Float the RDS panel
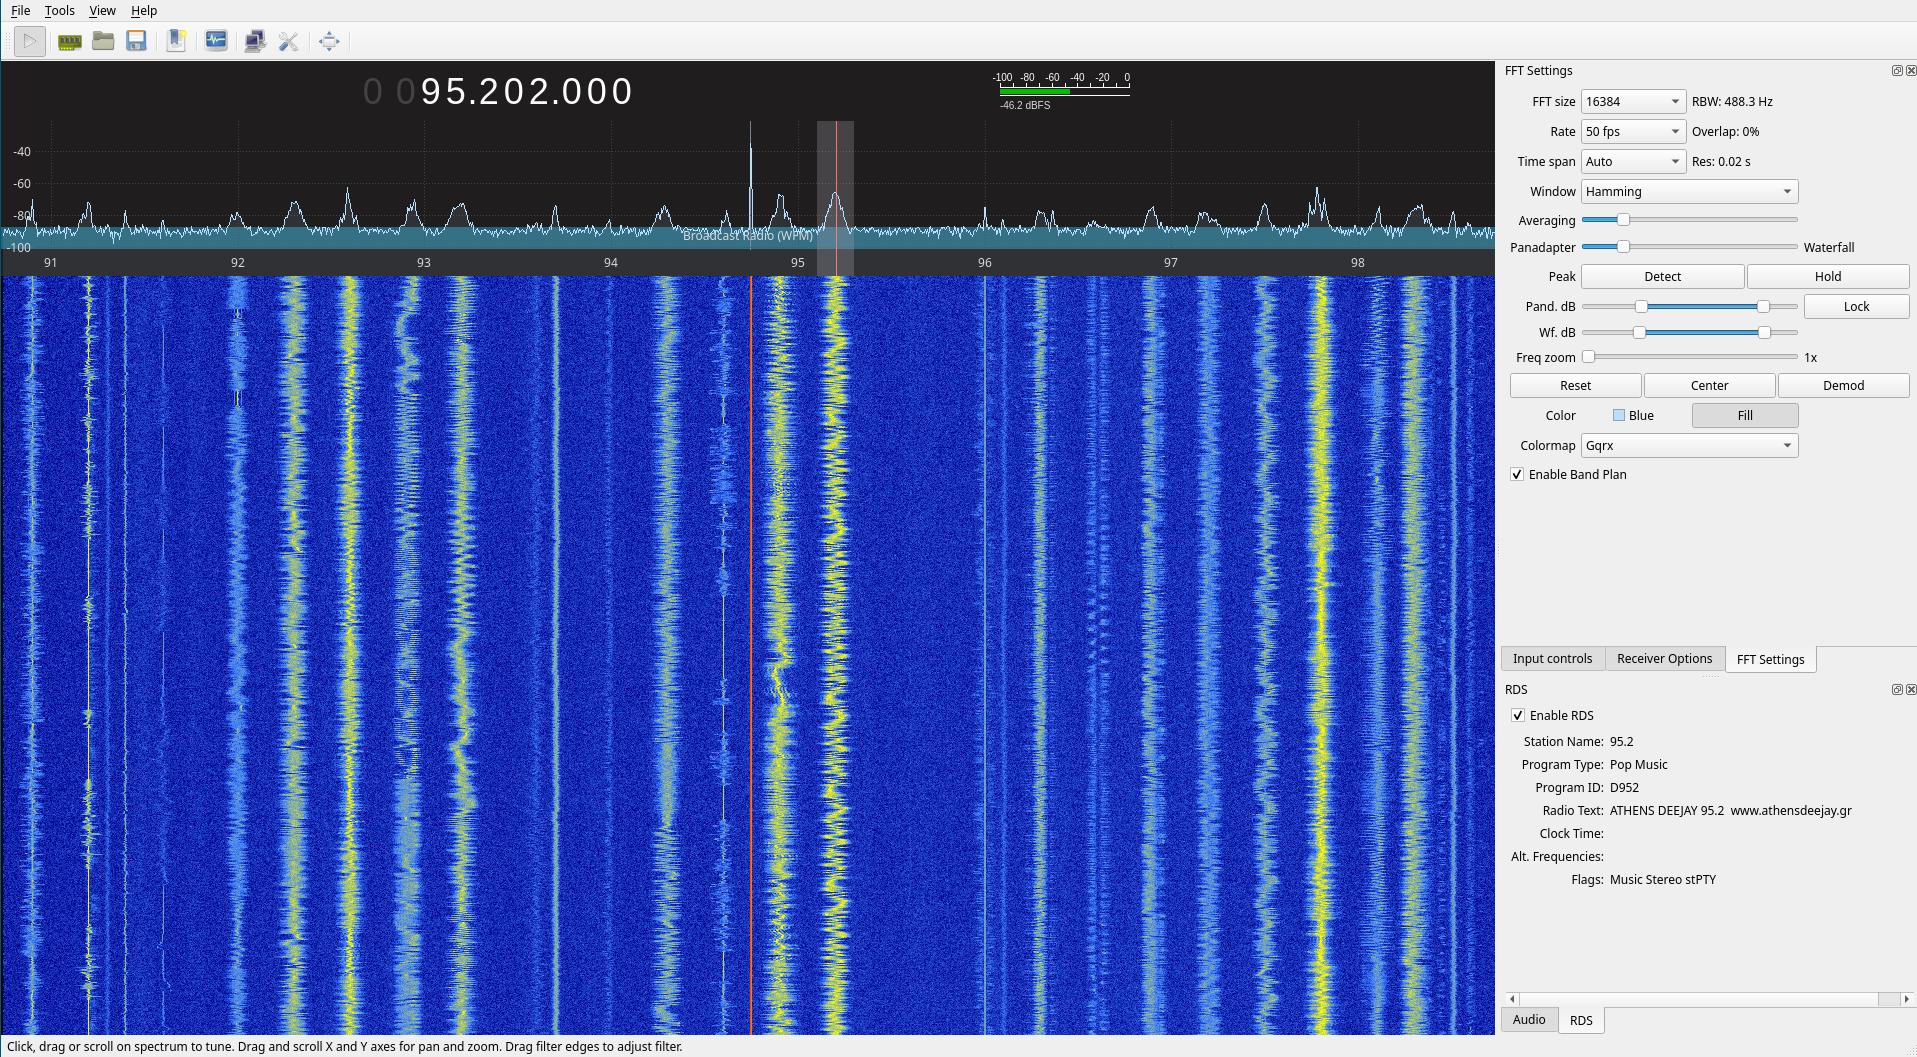The image size is (1917, 1057). (1897, 690)
